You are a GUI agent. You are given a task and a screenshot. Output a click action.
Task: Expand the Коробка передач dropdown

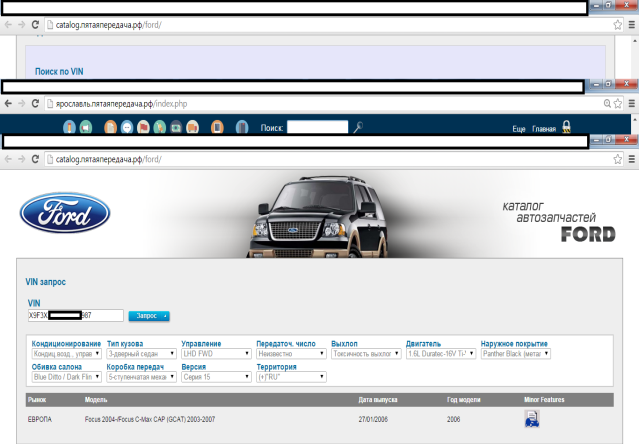141,377
